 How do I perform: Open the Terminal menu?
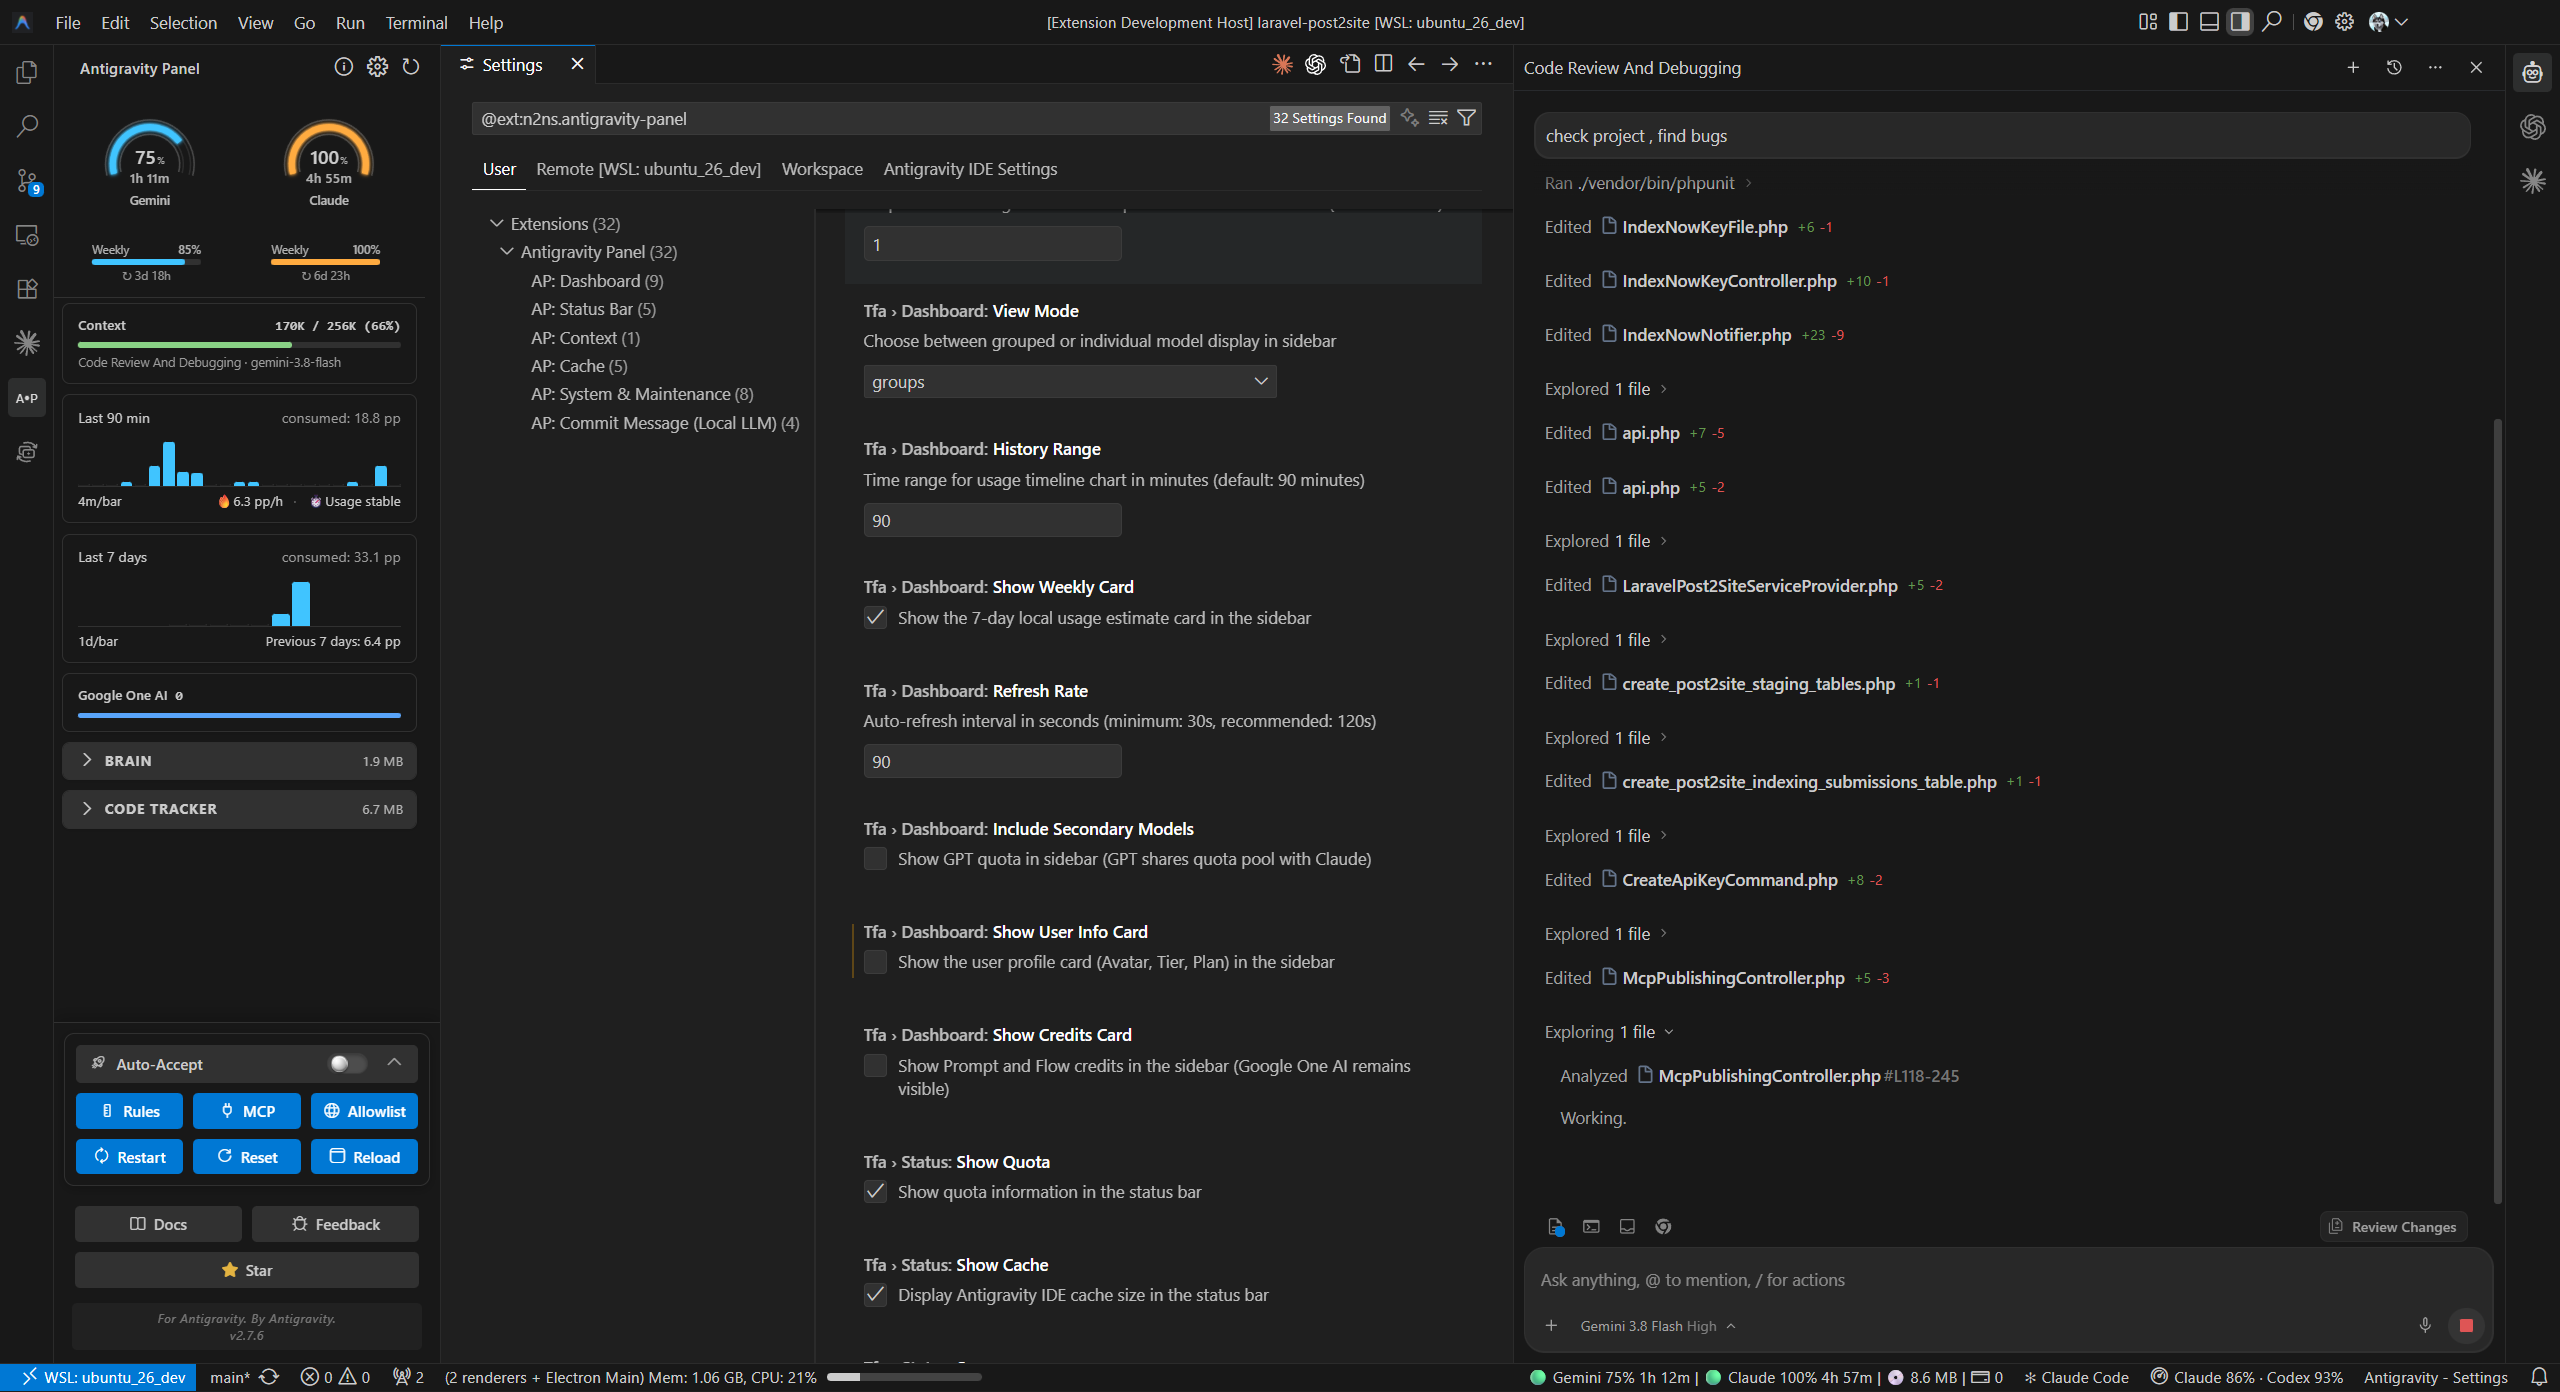point(416,22)
